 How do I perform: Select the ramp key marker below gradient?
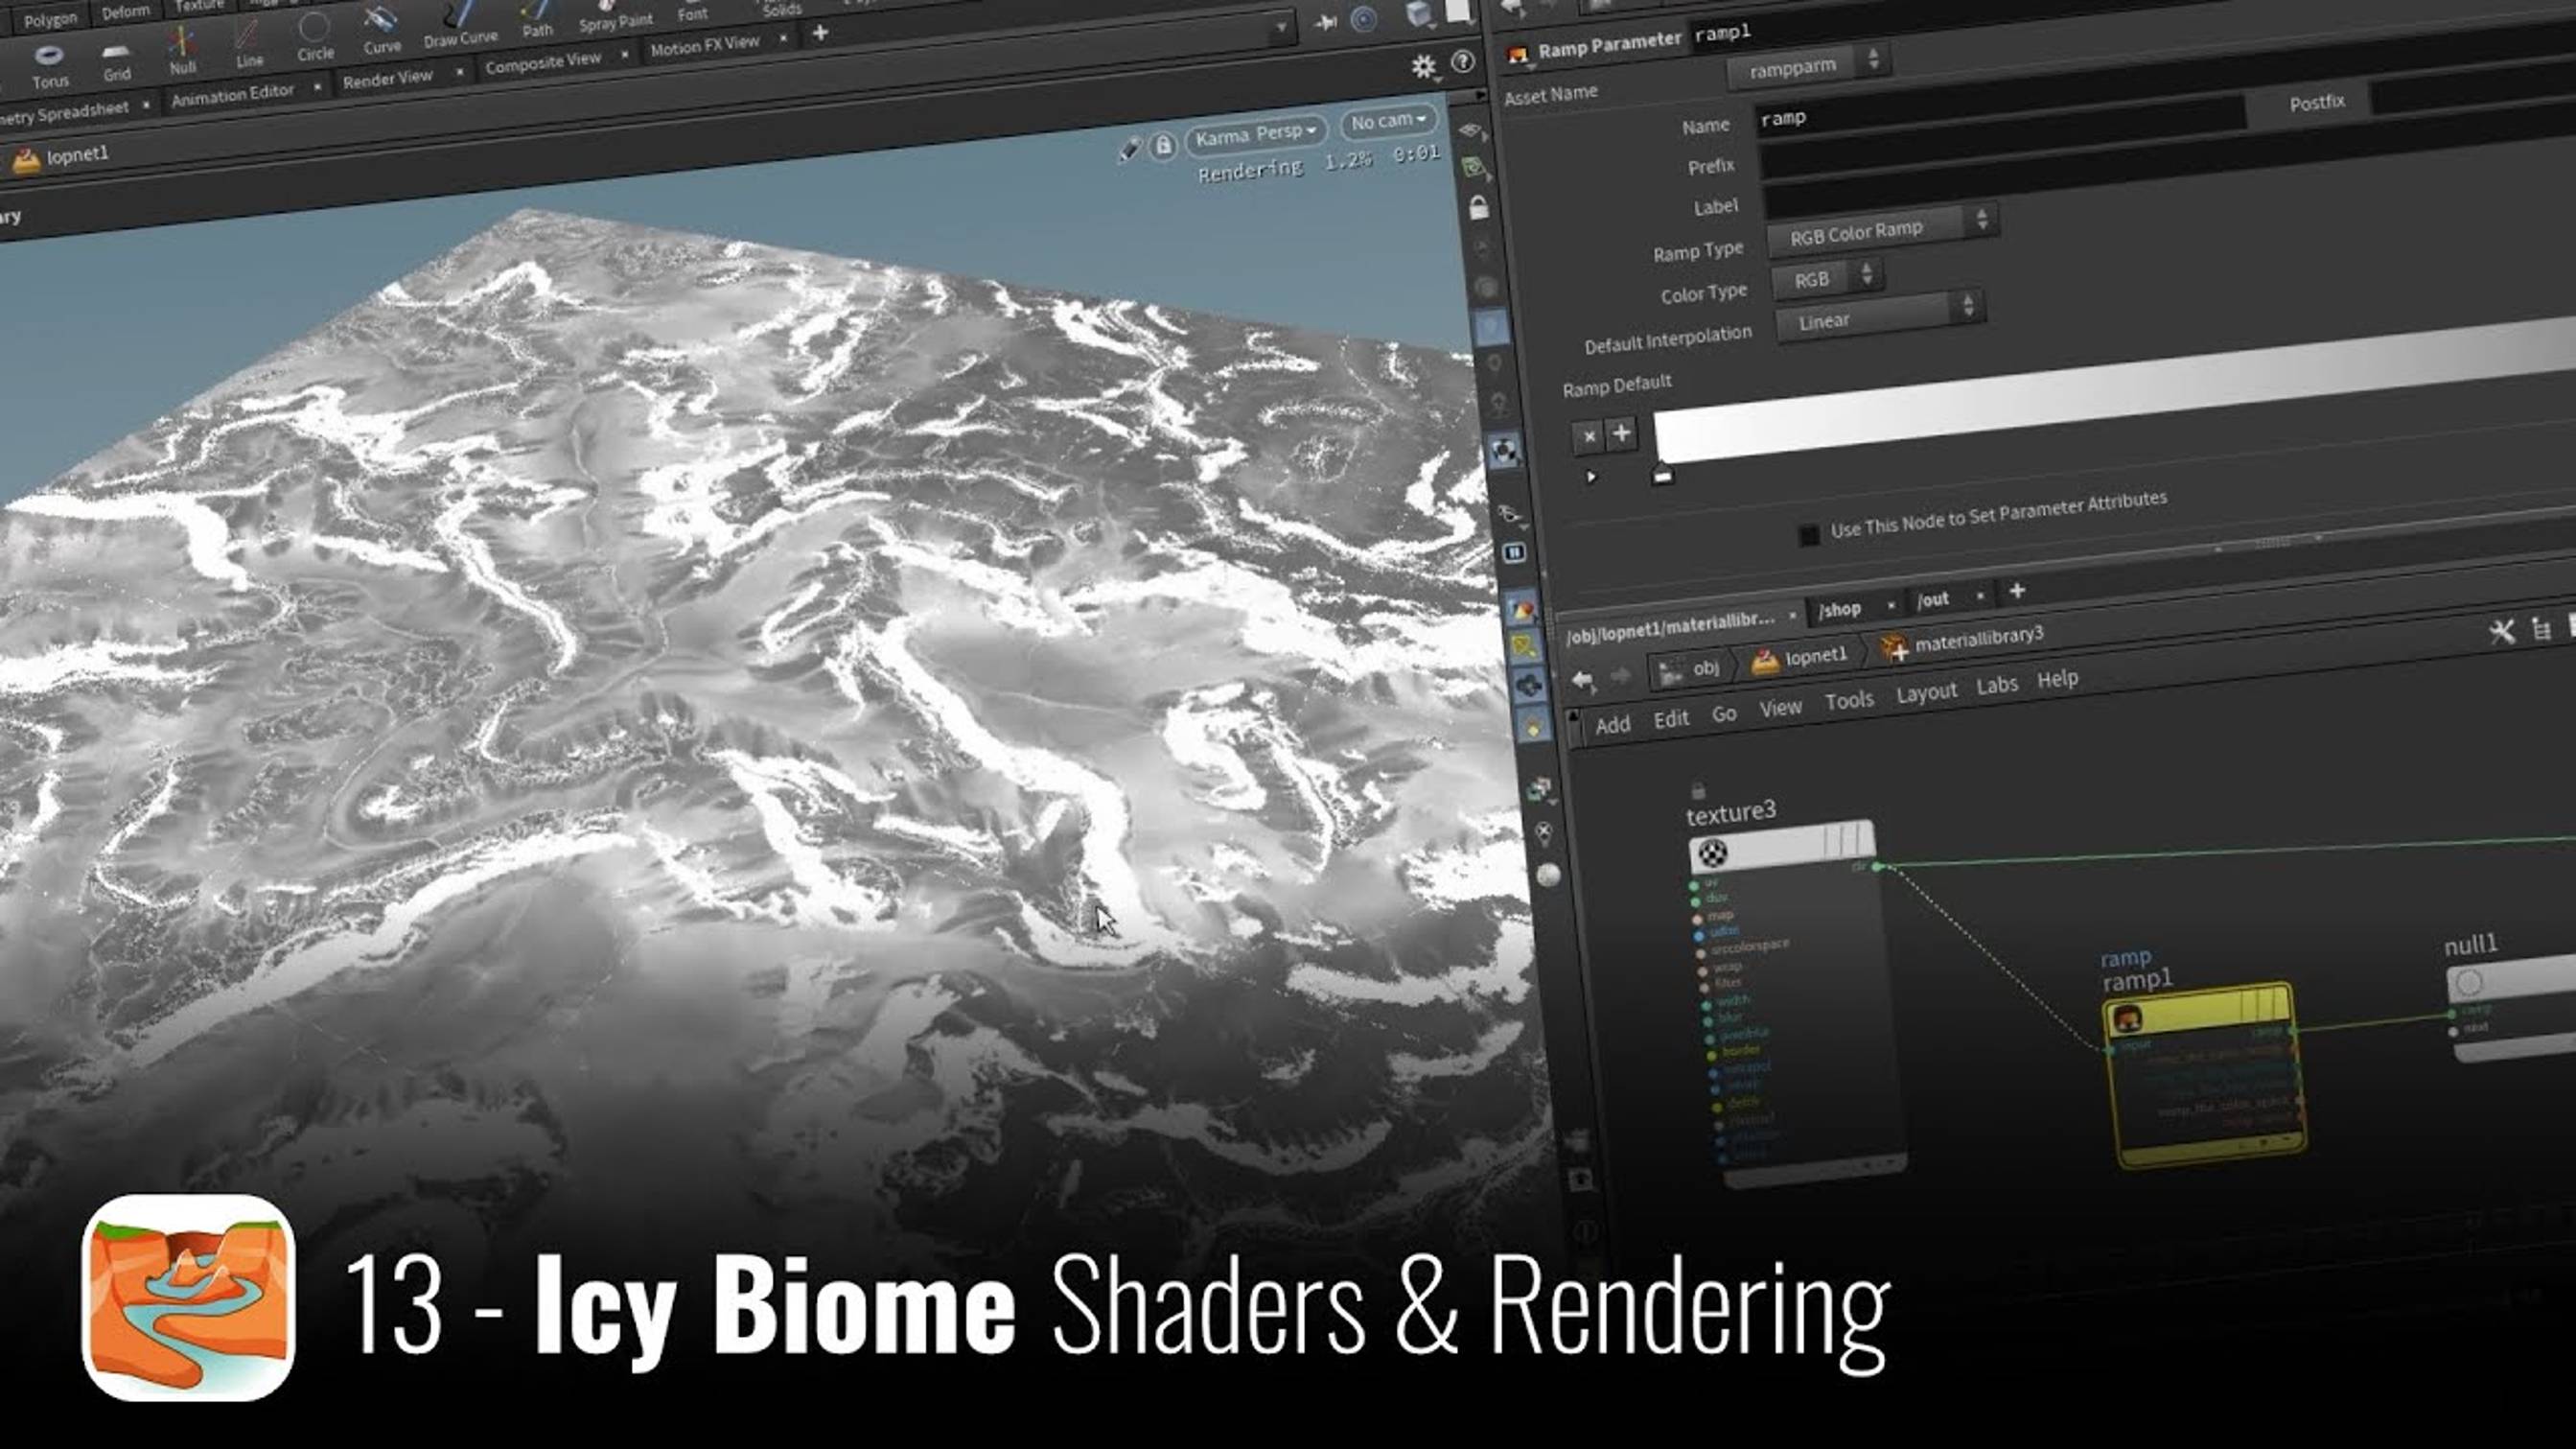pos(1662,474)
